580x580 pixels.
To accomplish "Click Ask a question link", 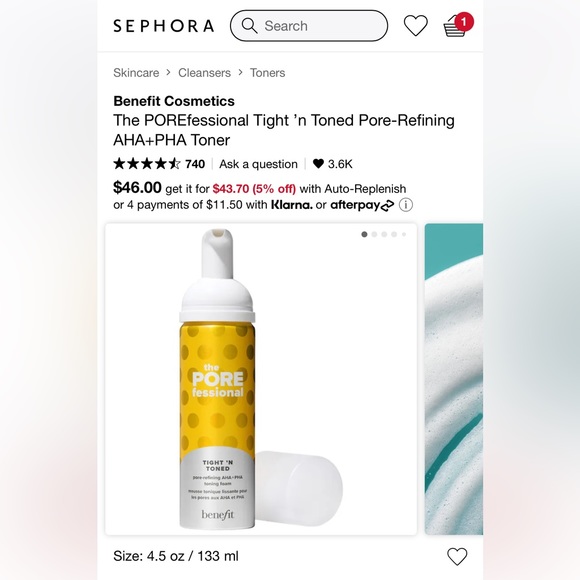I will point(258,164).
